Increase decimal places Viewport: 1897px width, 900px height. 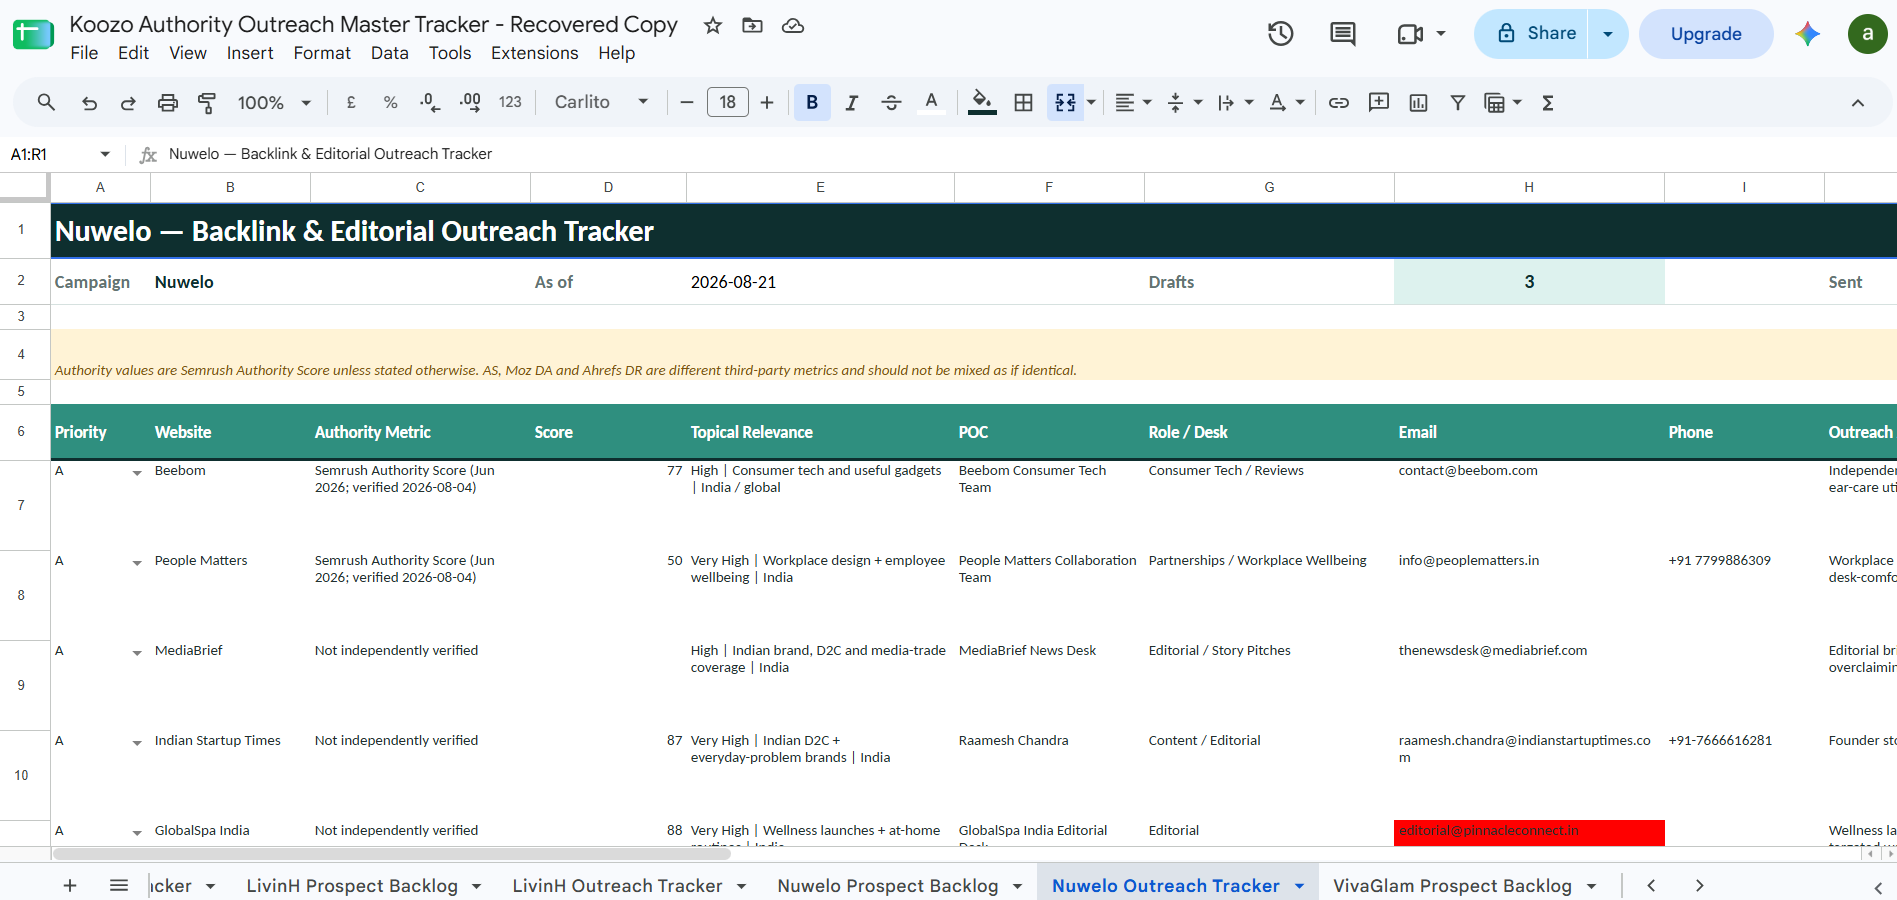470,102
